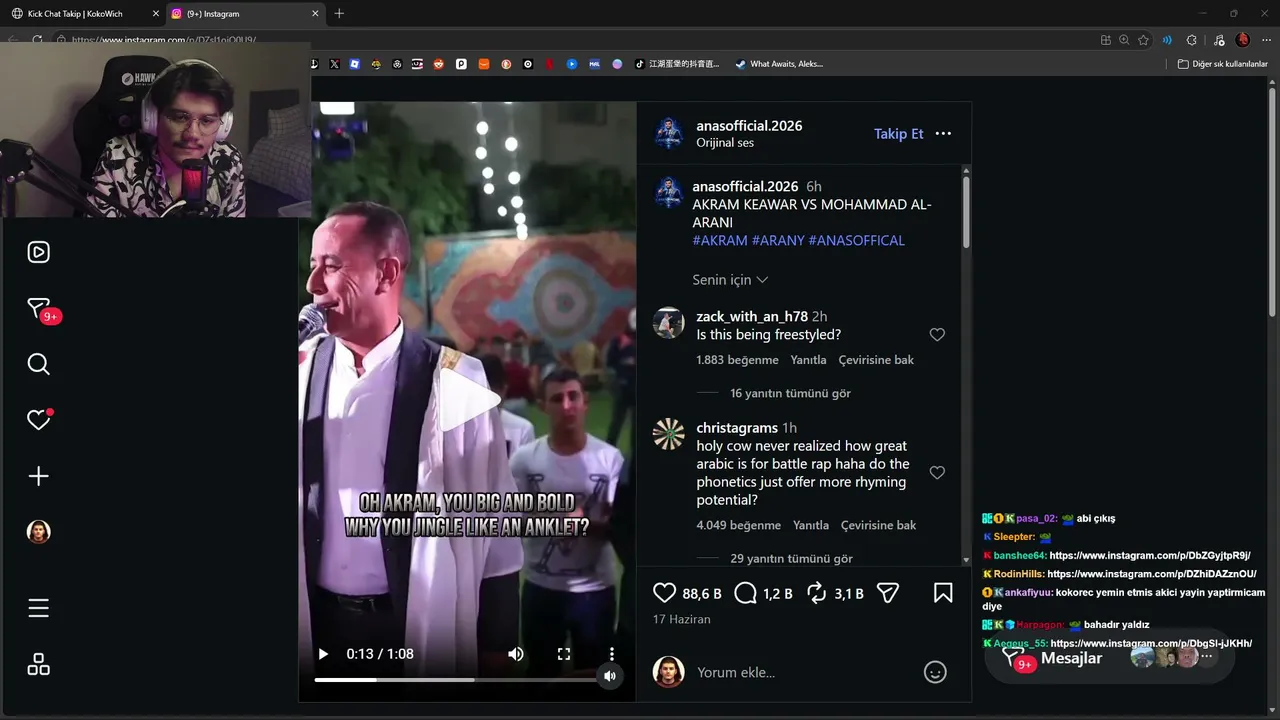Click the create new post plus icon
Image resolution: width=1280 pixels, height=720 pixels.
tap(38, 476)
